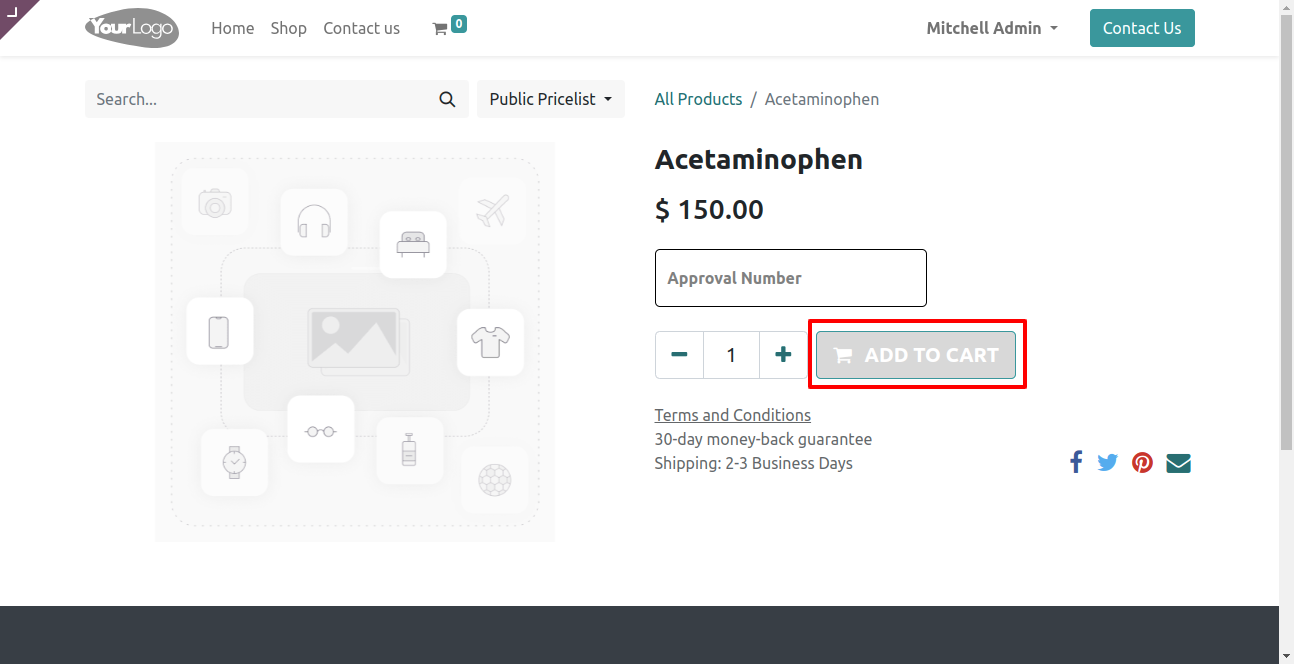Image resolution: width=1294 pixels, height=664 pixels.
Task: Click the All Products breadcrumb
Action: pos(698,99)
